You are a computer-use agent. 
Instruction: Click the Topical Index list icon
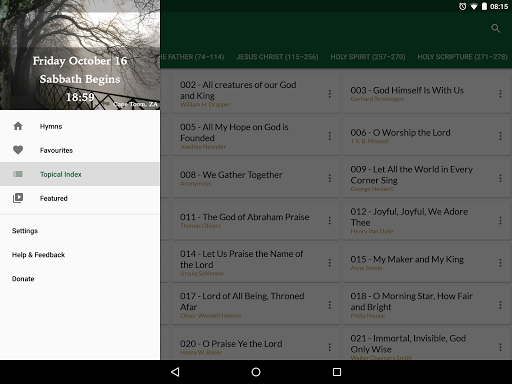(x=18, y=174)
